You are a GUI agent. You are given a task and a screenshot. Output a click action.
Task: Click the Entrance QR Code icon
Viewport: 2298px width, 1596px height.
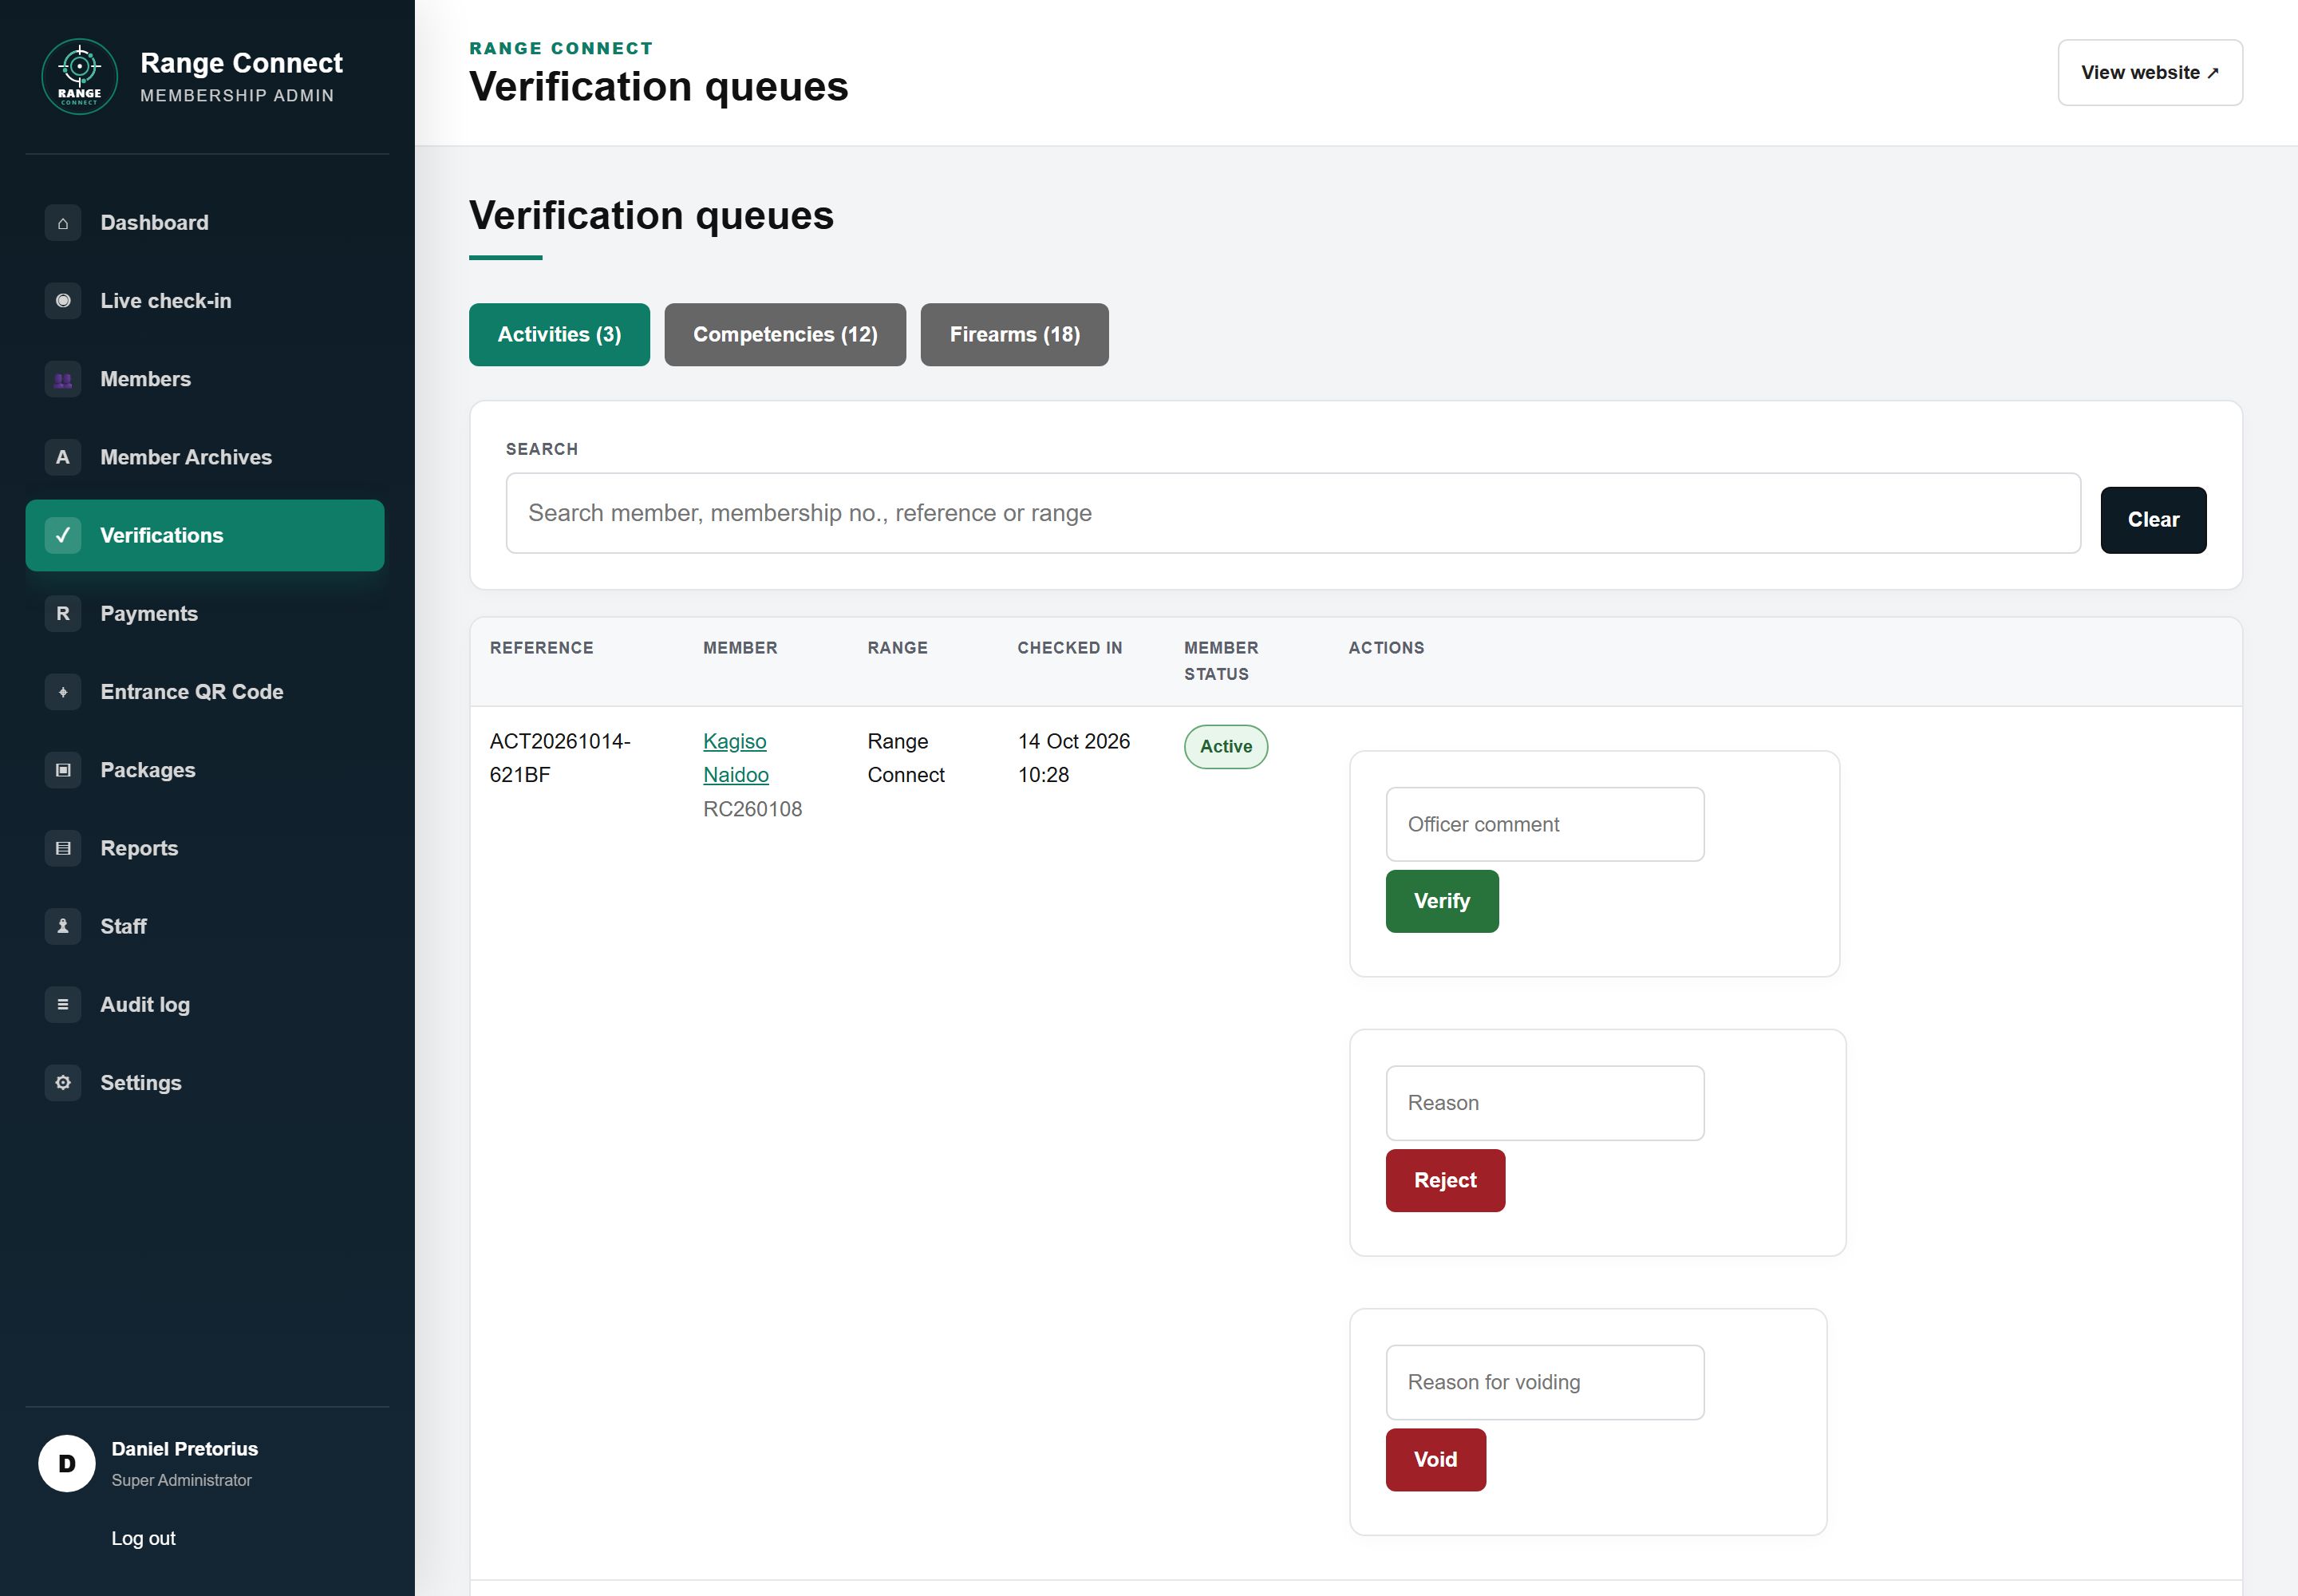[63, 691]
